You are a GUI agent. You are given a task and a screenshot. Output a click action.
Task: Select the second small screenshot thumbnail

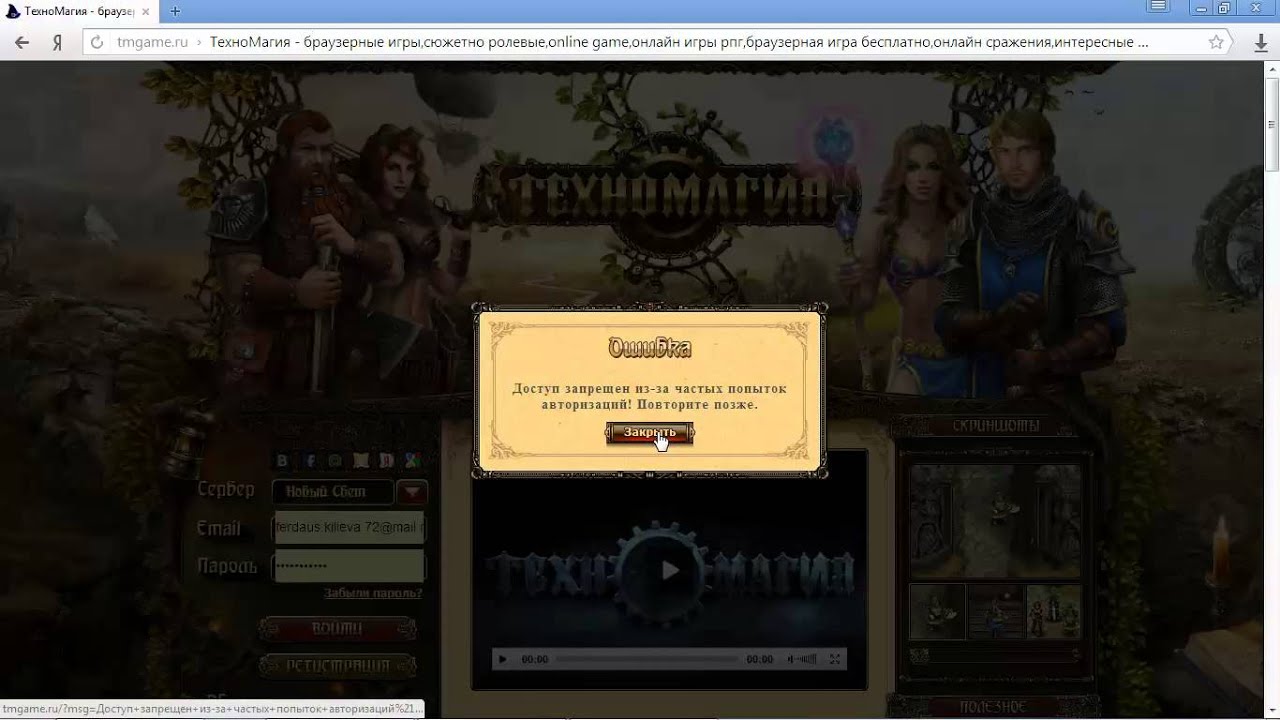(x=995, y=612)
